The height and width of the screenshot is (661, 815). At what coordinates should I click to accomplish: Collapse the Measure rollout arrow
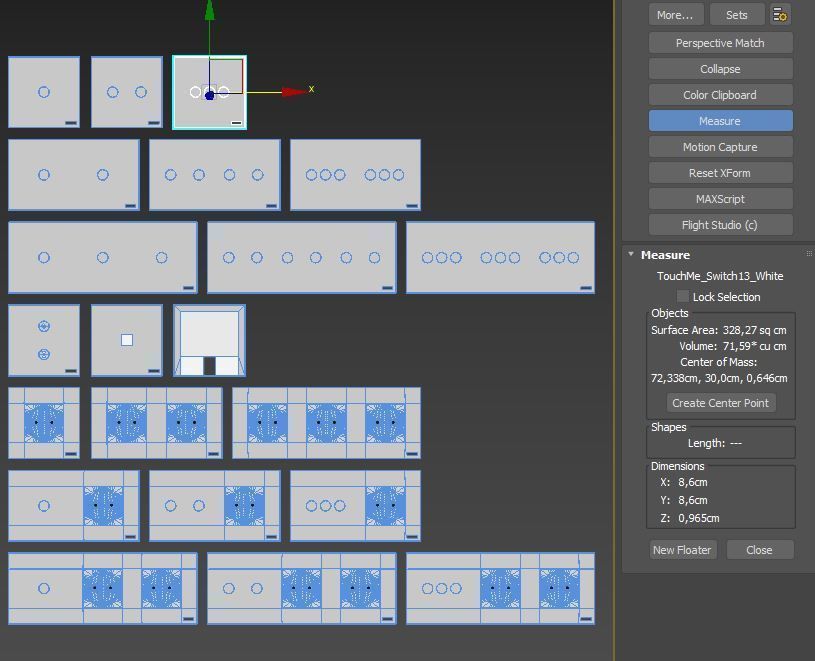click(x=630, y=254)
